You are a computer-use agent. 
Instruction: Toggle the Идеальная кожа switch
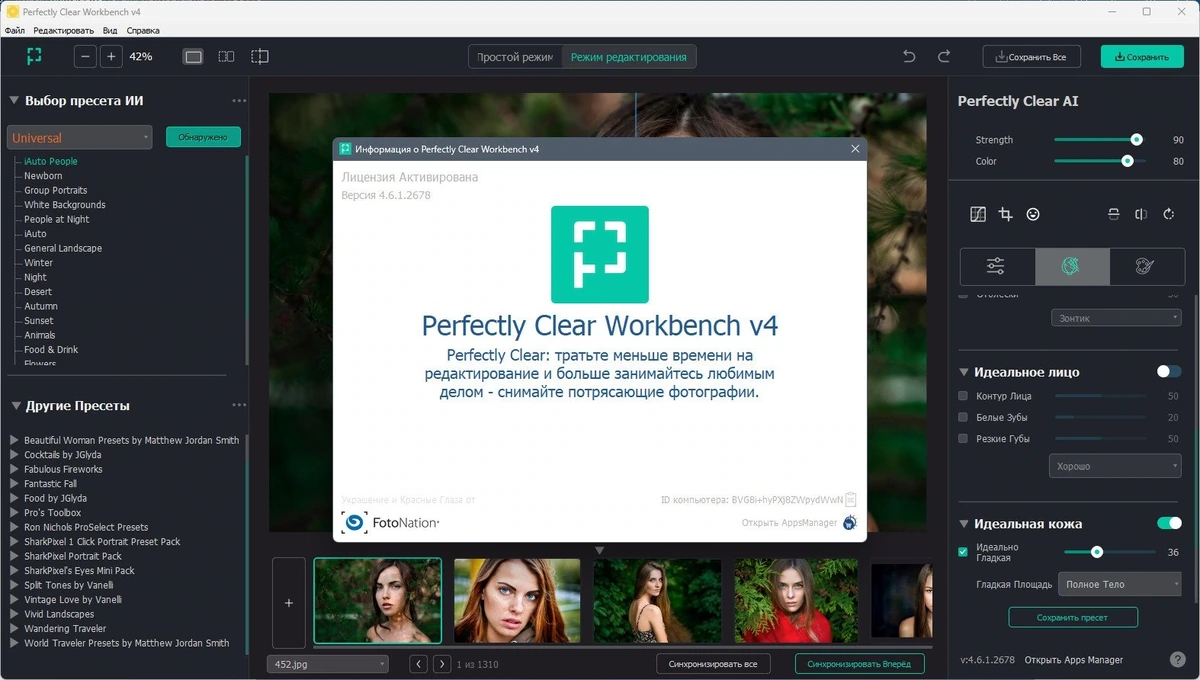tap(1169, 523)
